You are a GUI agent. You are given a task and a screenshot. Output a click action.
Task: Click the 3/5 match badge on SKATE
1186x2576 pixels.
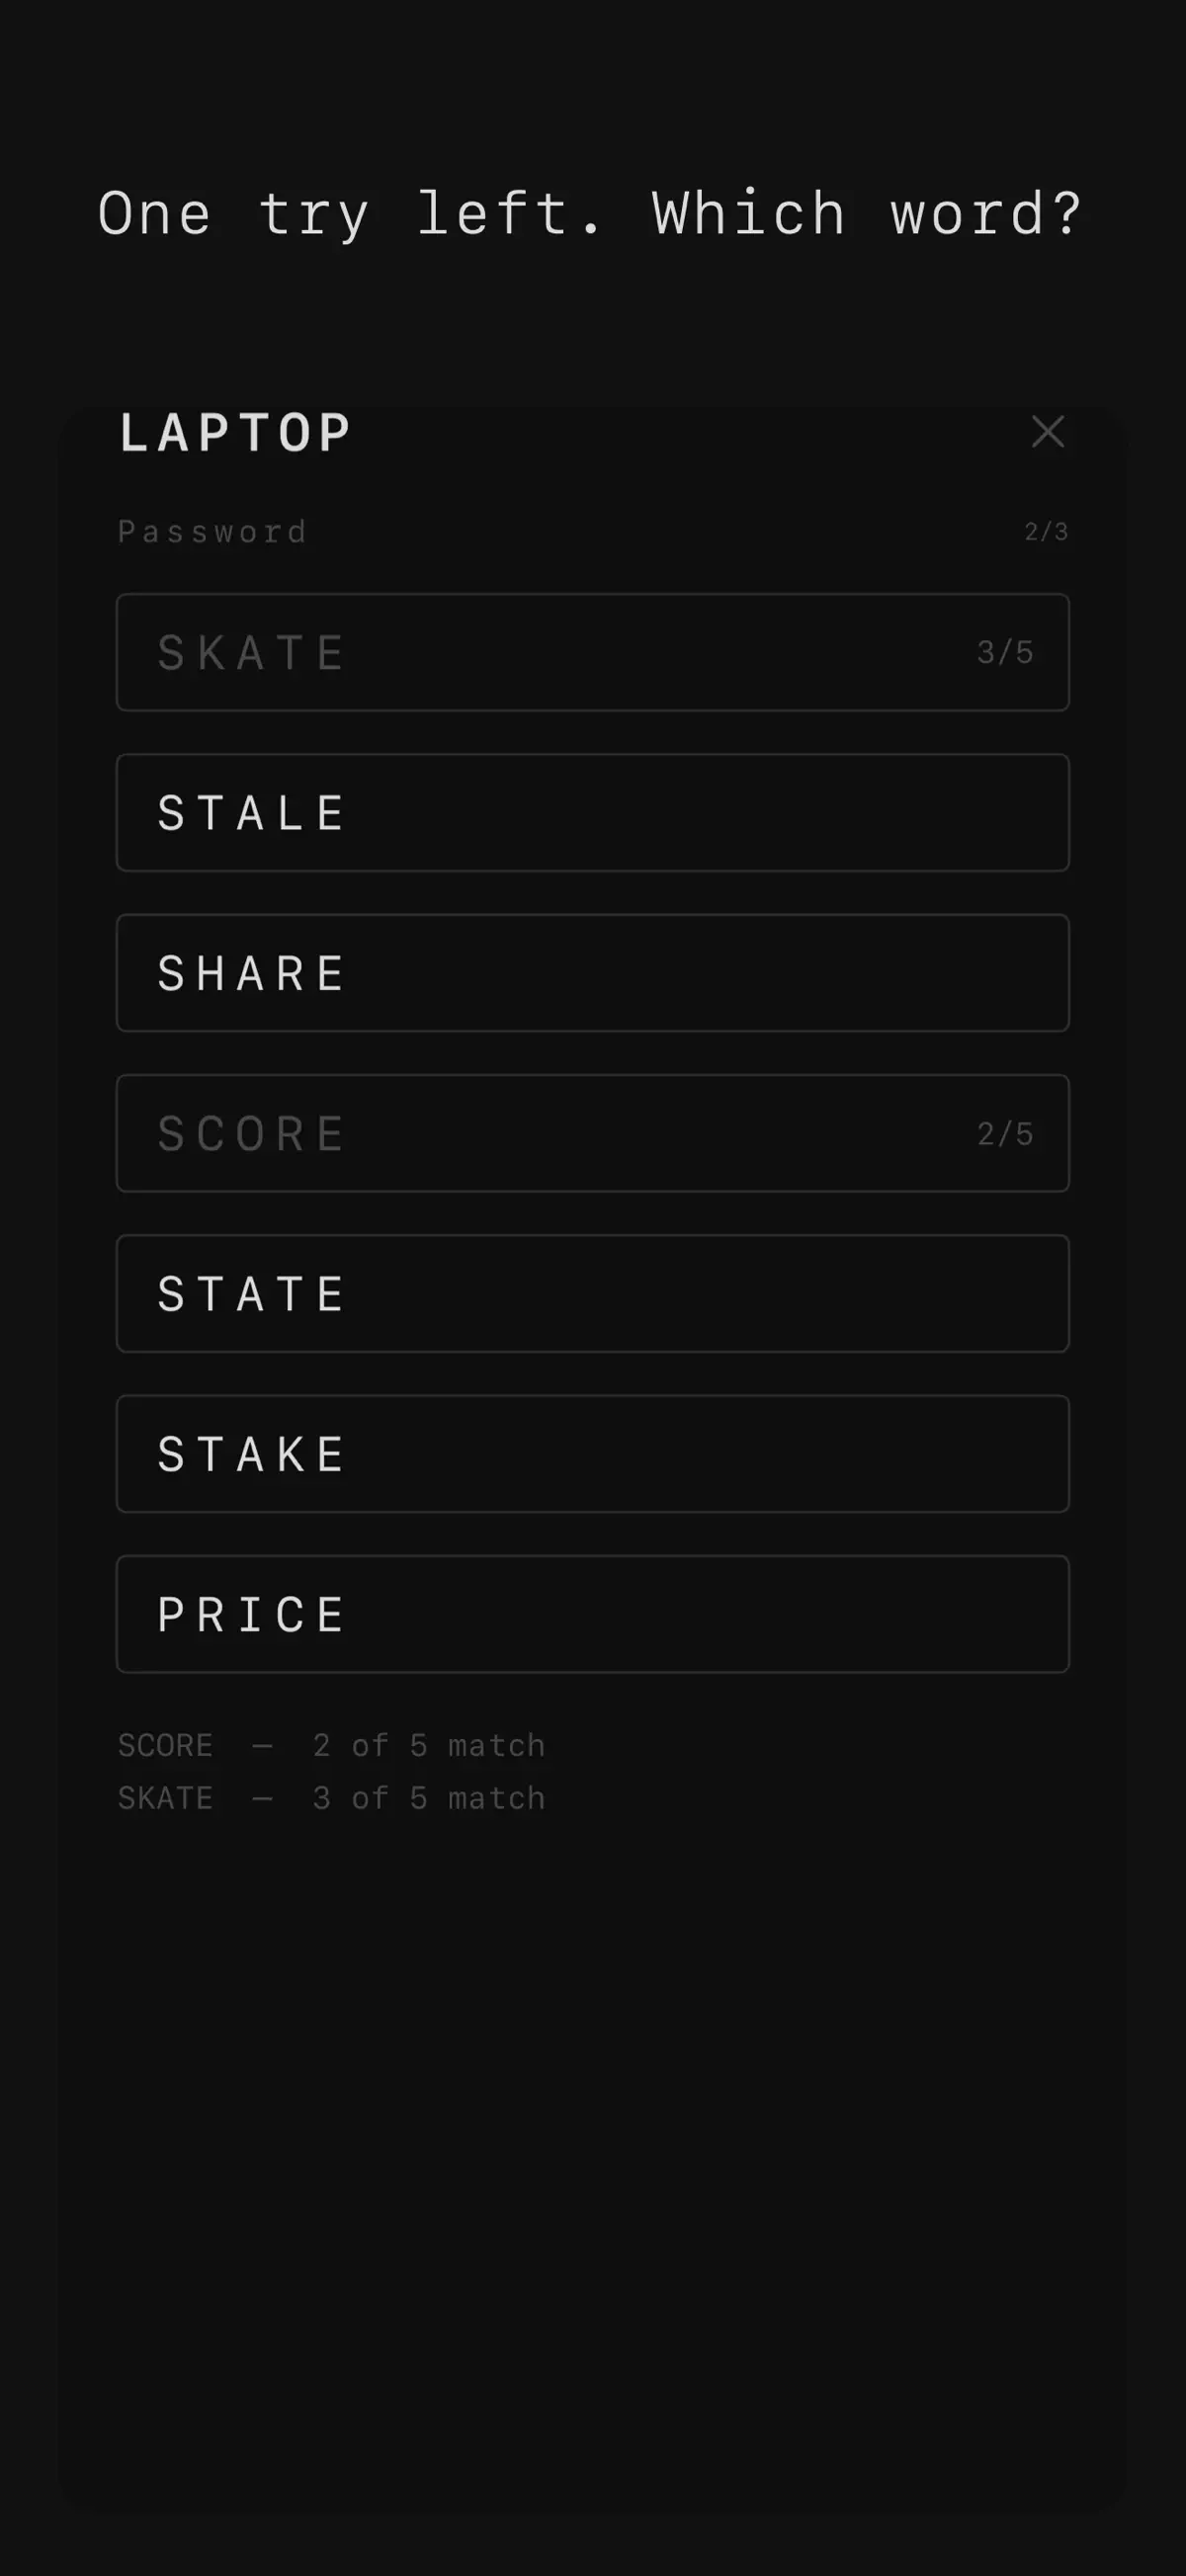1005,653
